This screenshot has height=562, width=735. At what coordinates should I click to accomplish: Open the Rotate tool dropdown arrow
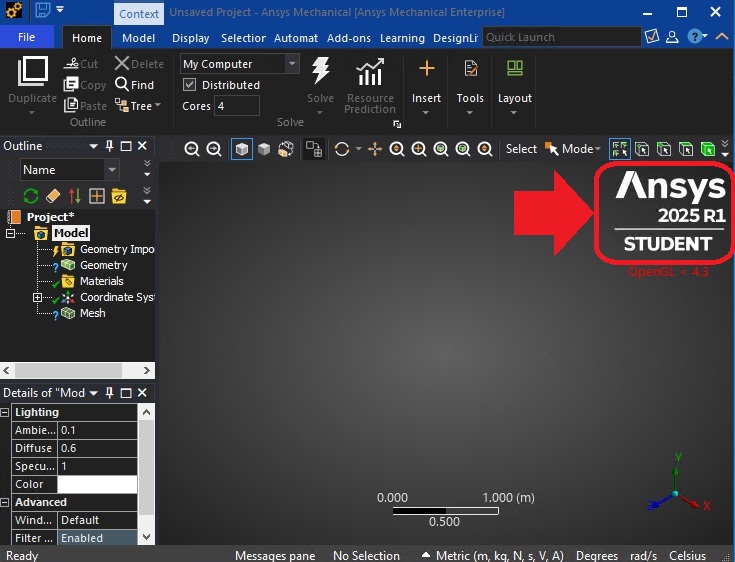[x=359, y=149]
